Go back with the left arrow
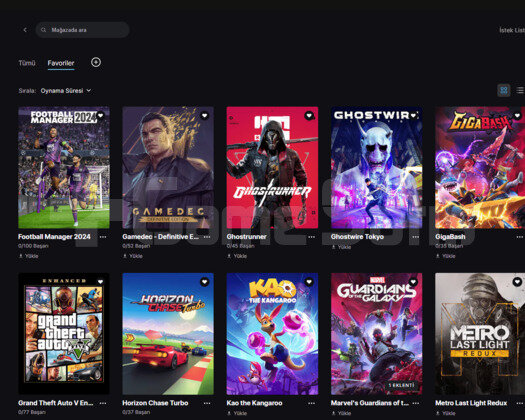 [25, 30]
